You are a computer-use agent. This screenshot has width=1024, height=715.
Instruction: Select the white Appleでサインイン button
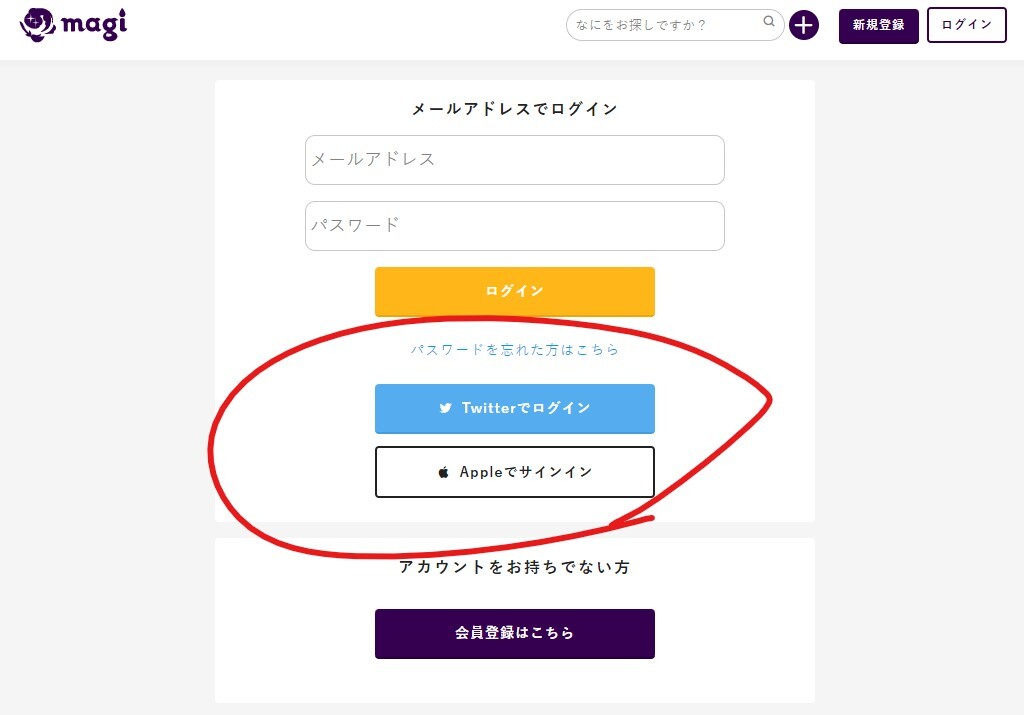click(x=514, y=471)
